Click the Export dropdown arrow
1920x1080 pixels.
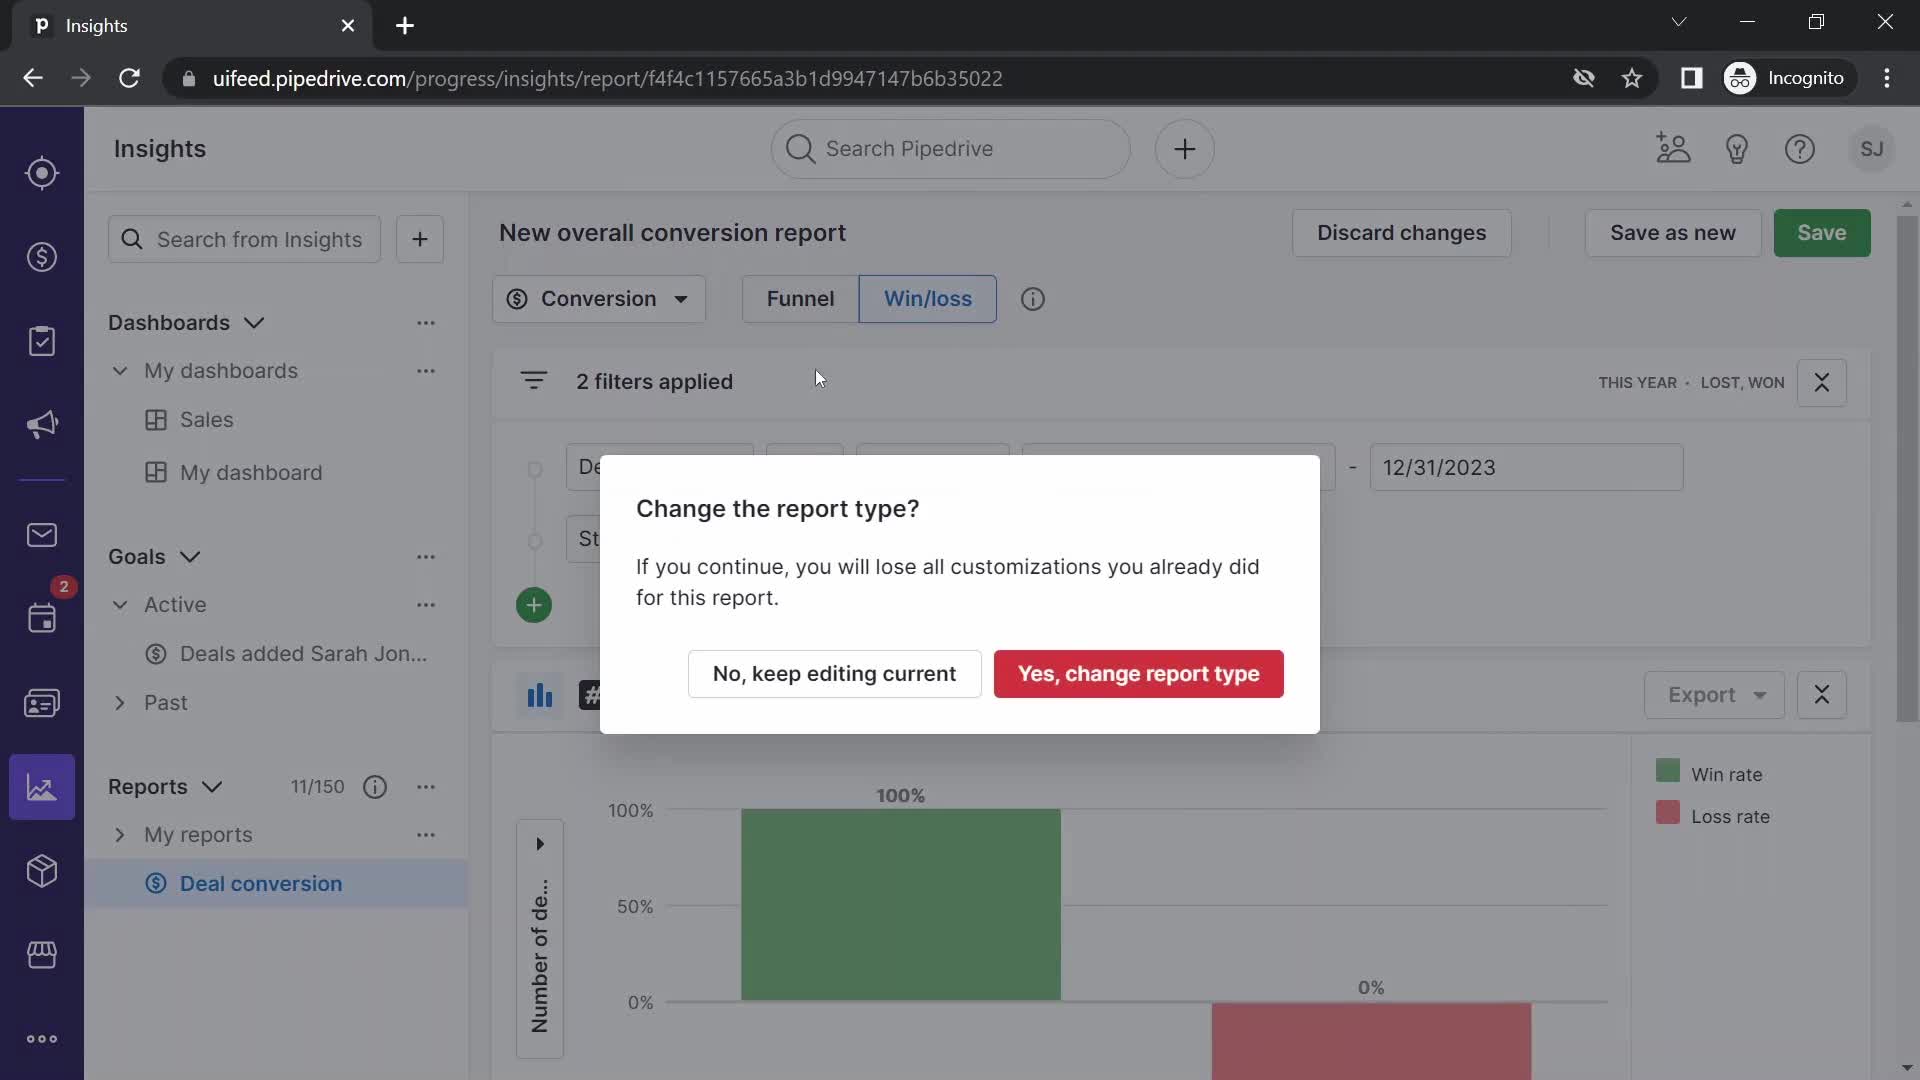pyautogui.click(x=1762, y=695)
